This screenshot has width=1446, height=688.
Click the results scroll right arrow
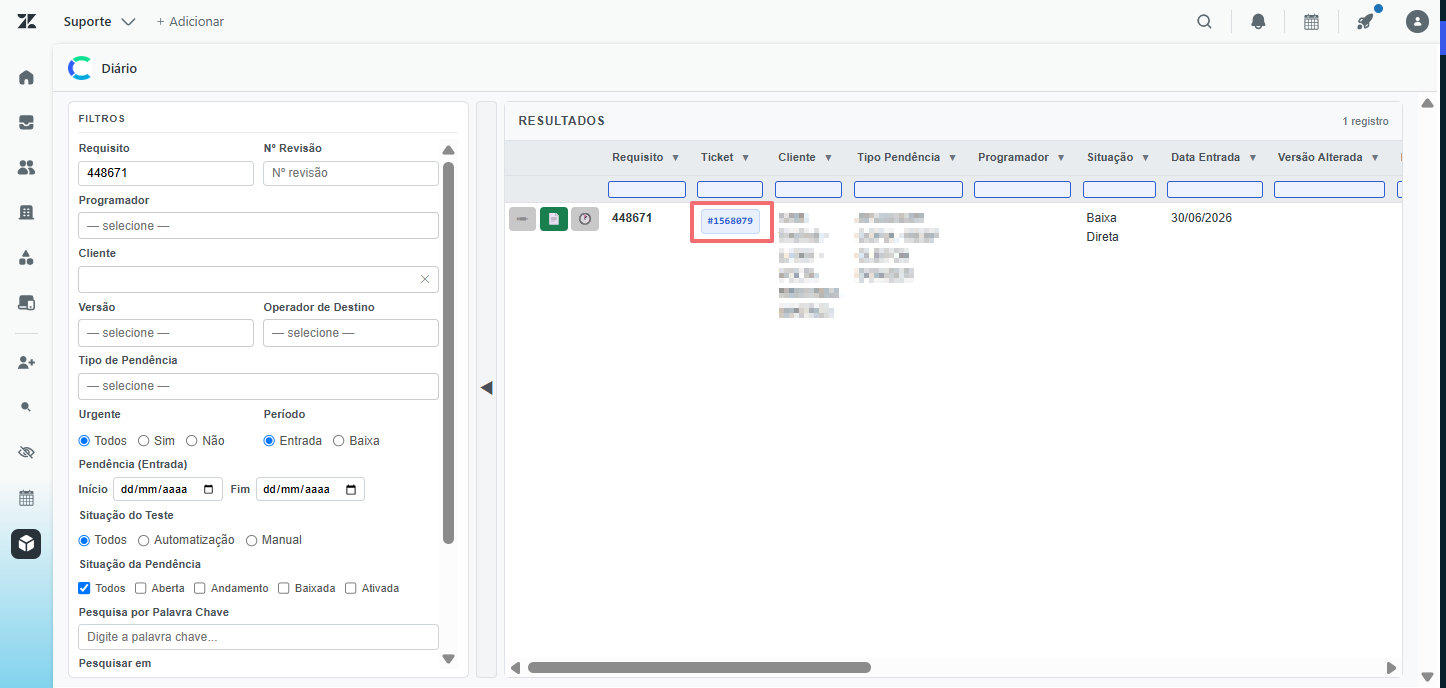point(1391,667)
